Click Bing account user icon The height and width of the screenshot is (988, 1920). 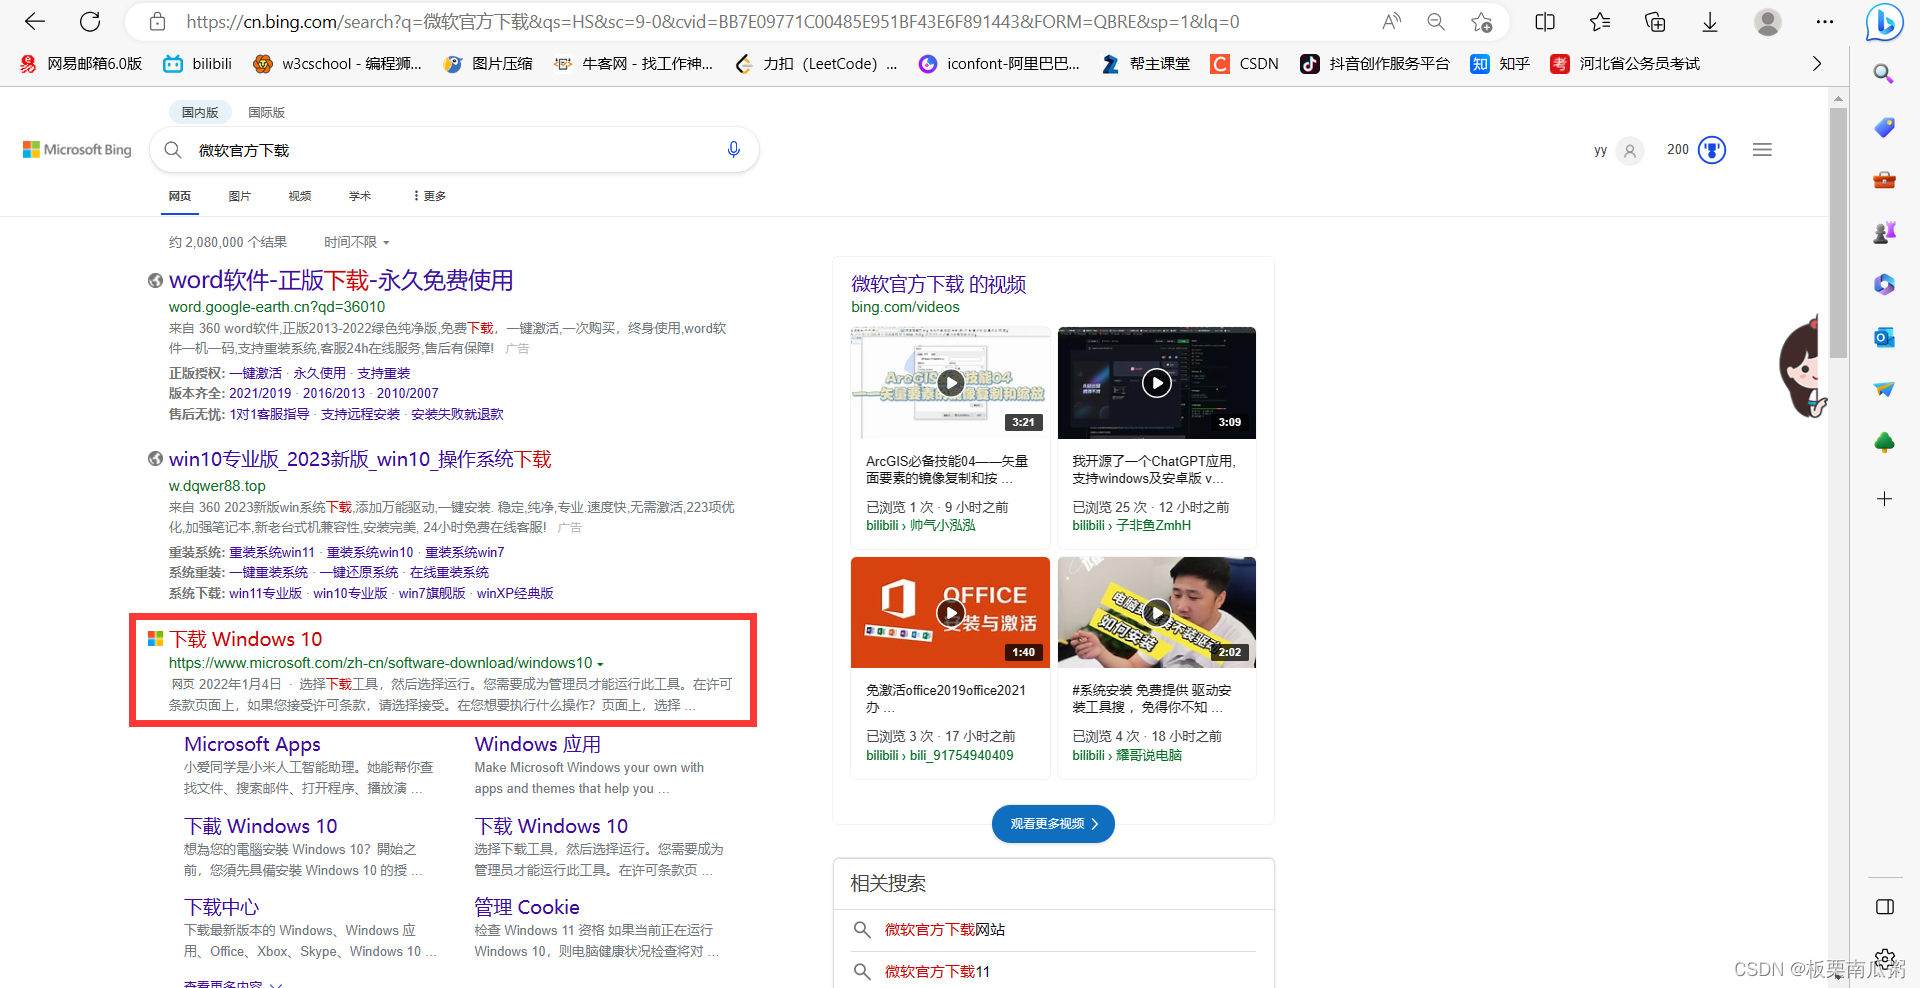pos(1630,151)
